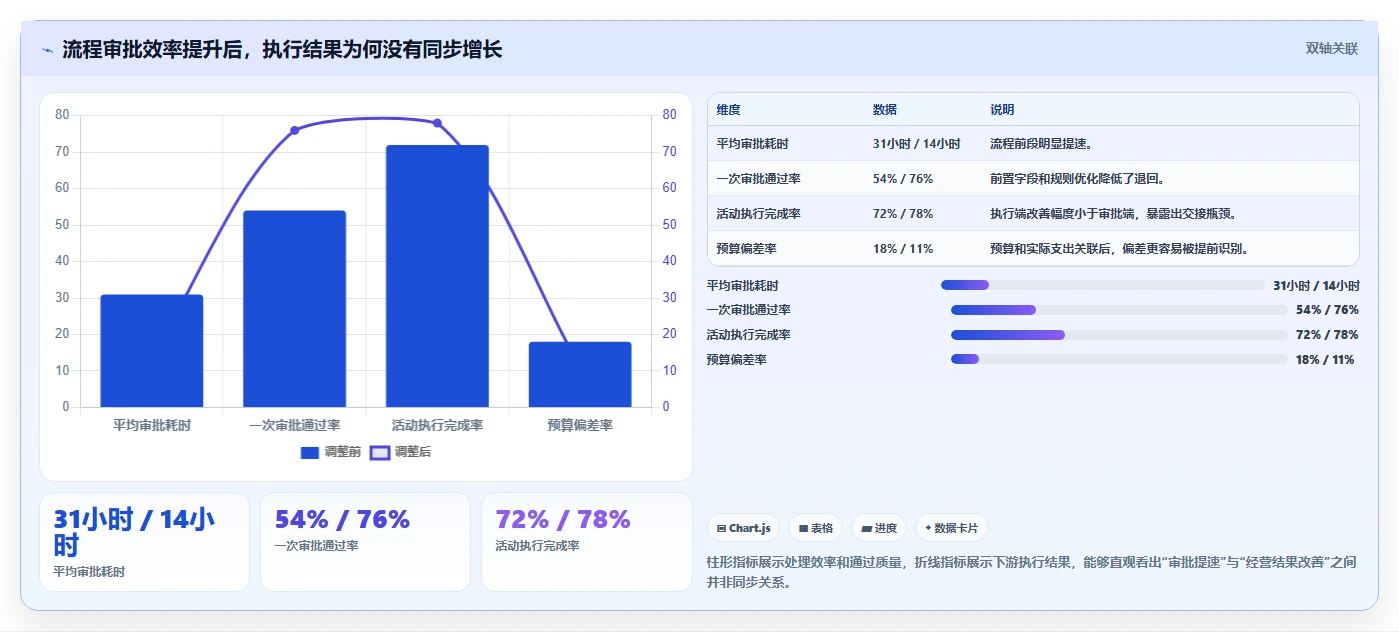Click the 一次审批通过率 bar in chart
1399x632 pixels.
click(294, 308)
